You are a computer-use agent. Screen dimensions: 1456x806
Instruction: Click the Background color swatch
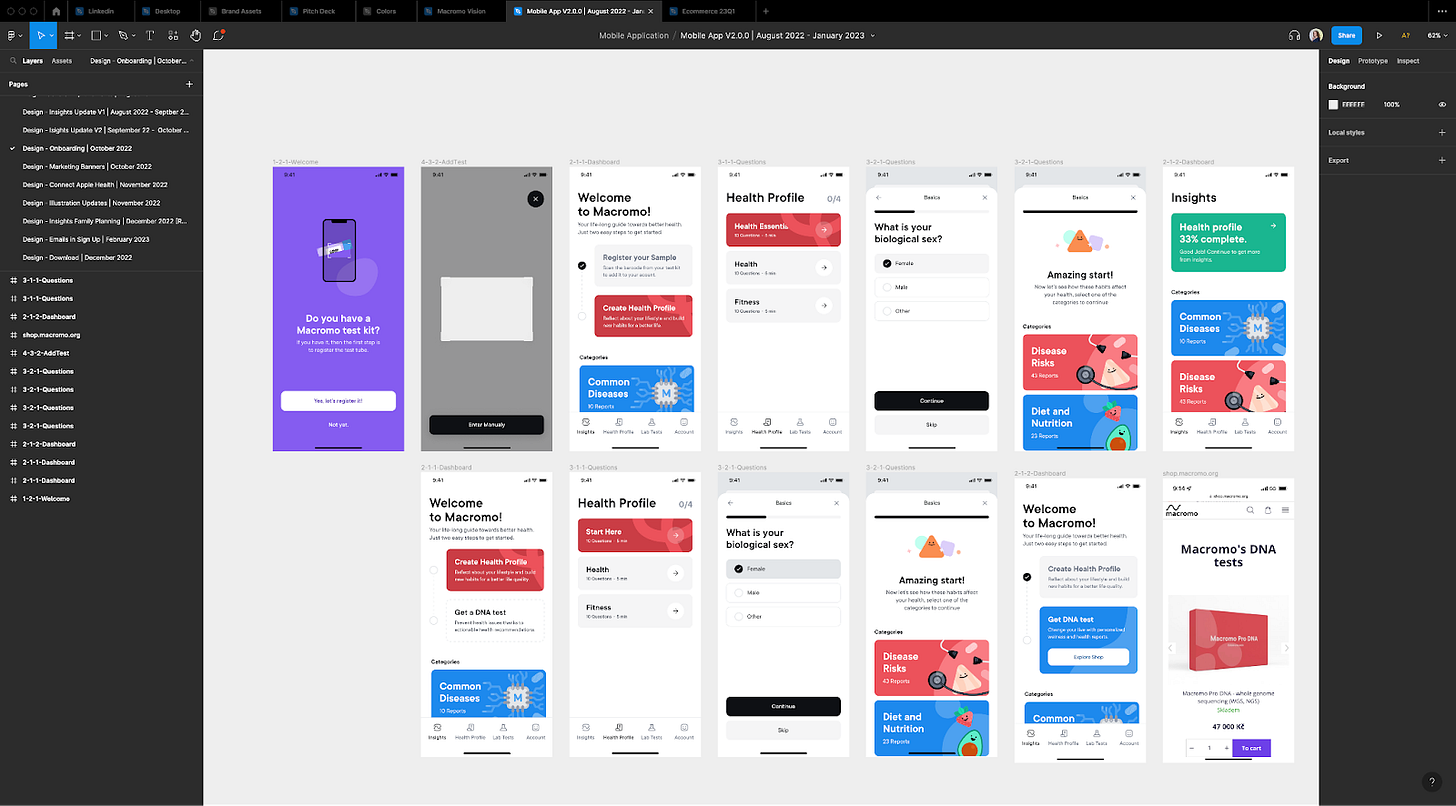point(1334,104)
